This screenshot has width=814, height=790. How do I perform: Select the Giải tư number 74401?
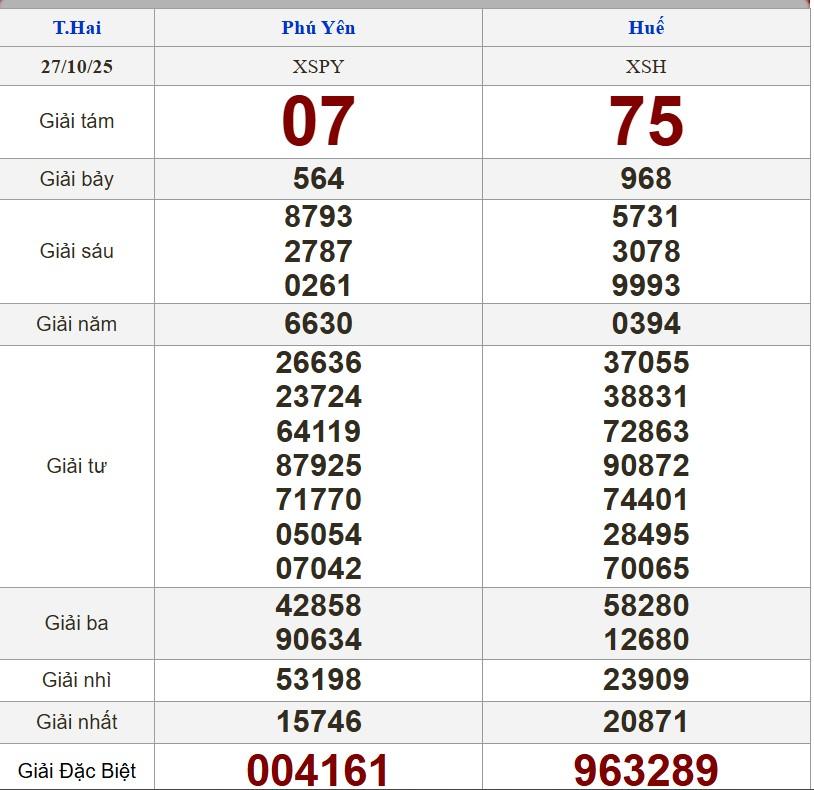646,500
